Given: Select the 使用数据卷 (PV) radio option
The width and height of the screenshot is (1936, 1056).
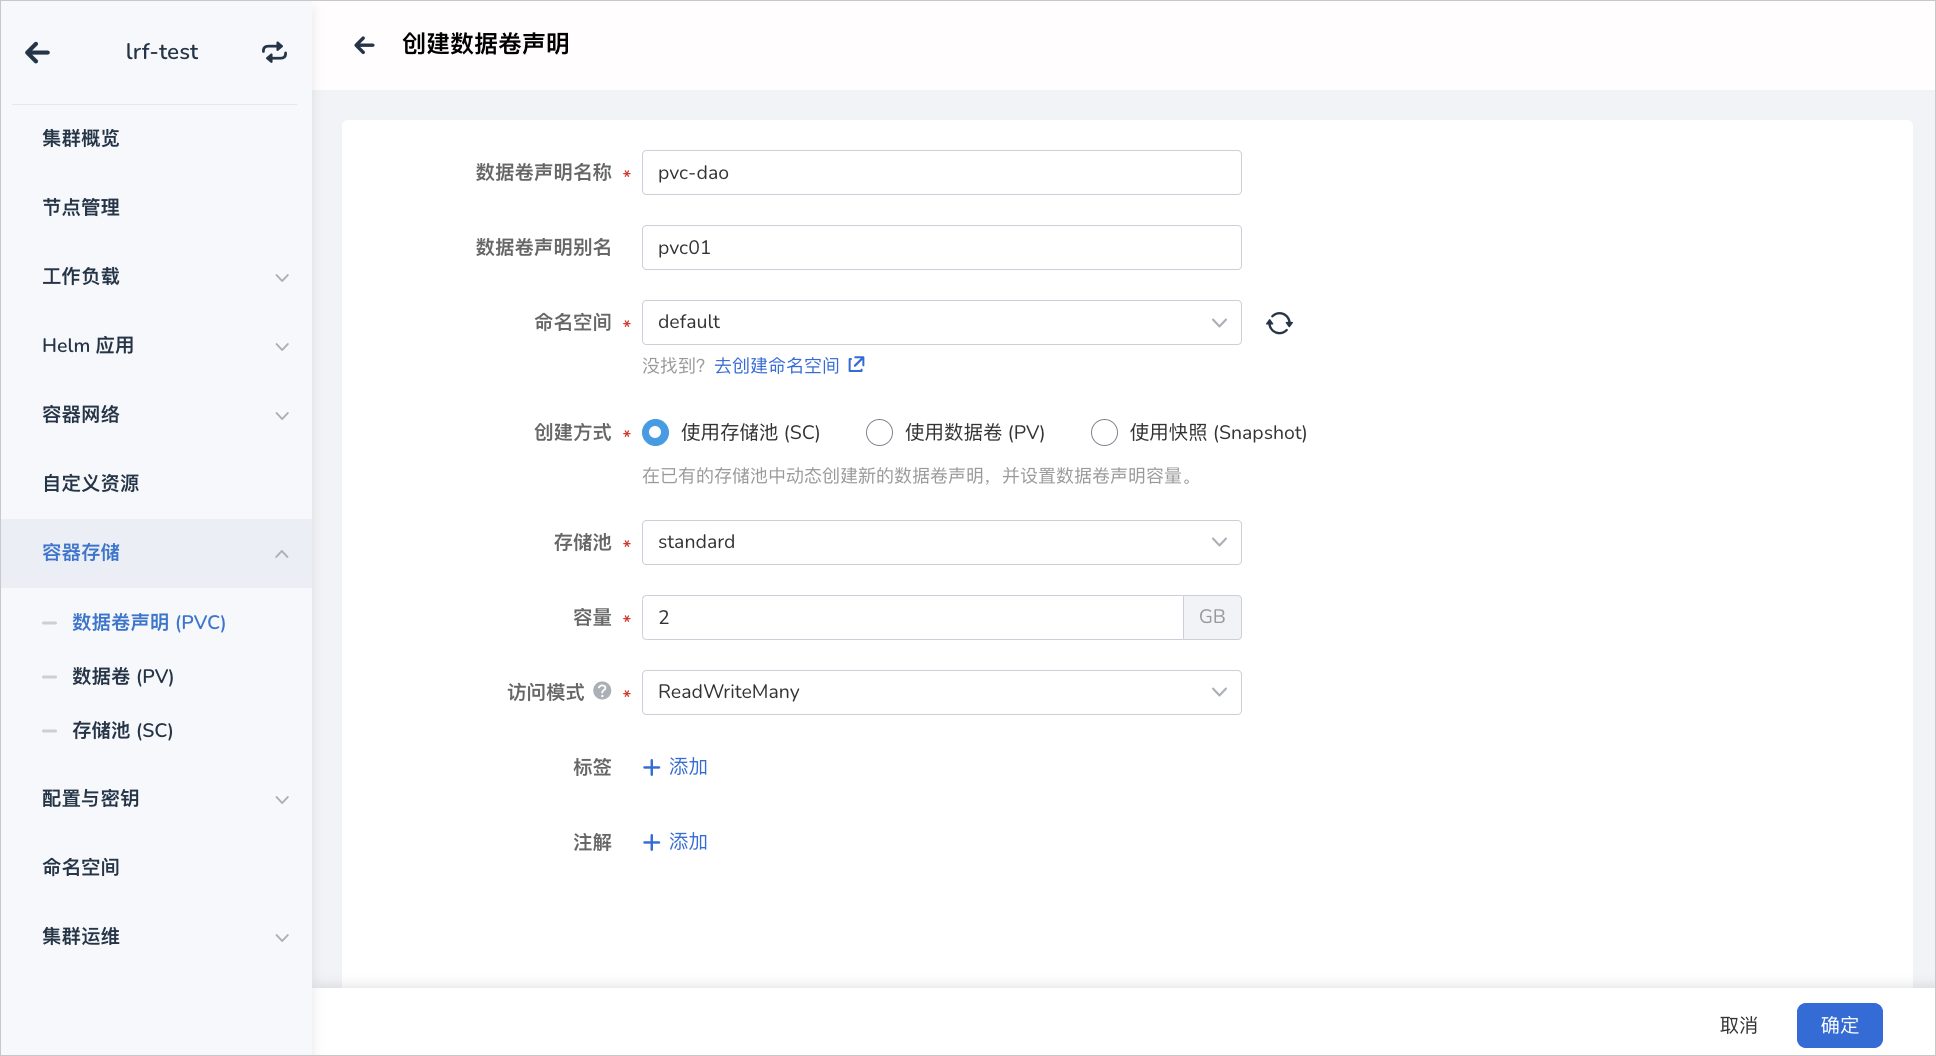Looking at the screenshot, I should pos(879,432).
